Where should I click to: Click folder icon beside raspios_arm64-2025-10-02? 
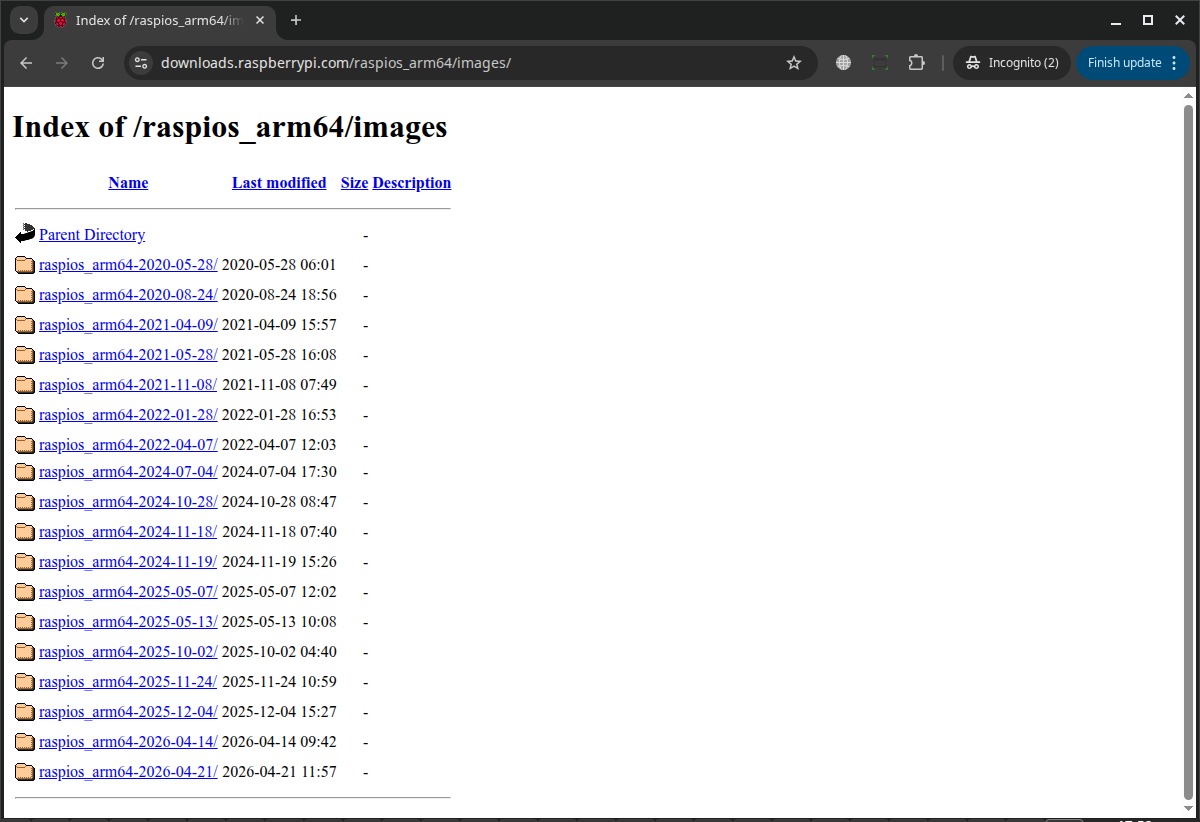(25, 652)
